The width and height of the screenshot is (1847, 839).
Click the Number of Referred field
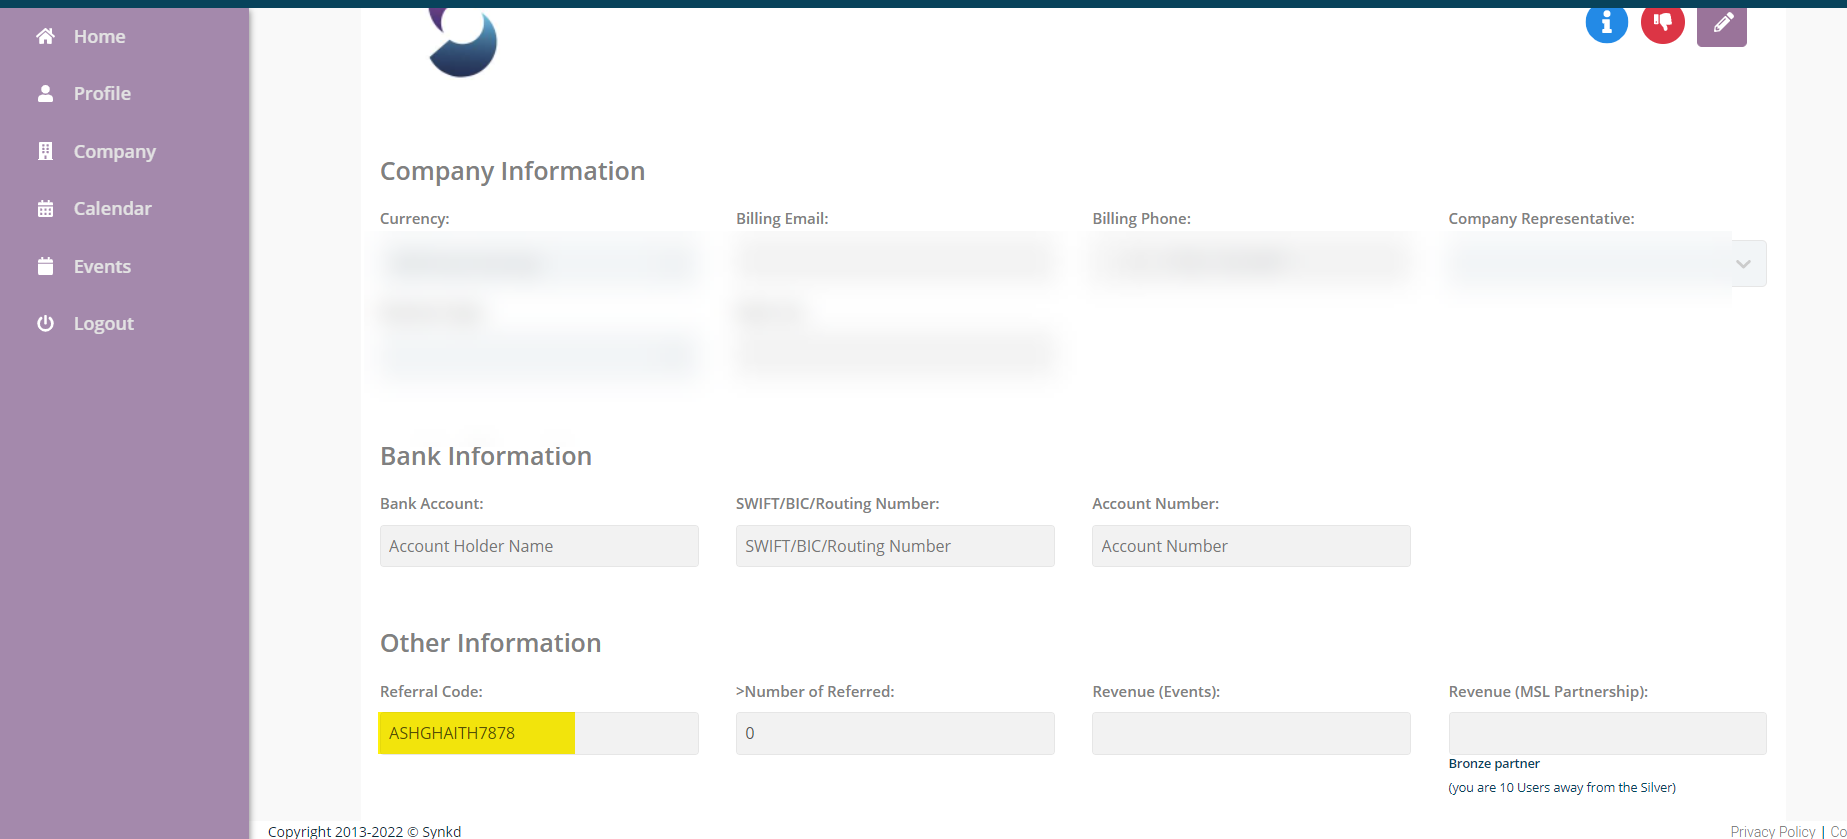pos(895,733)
